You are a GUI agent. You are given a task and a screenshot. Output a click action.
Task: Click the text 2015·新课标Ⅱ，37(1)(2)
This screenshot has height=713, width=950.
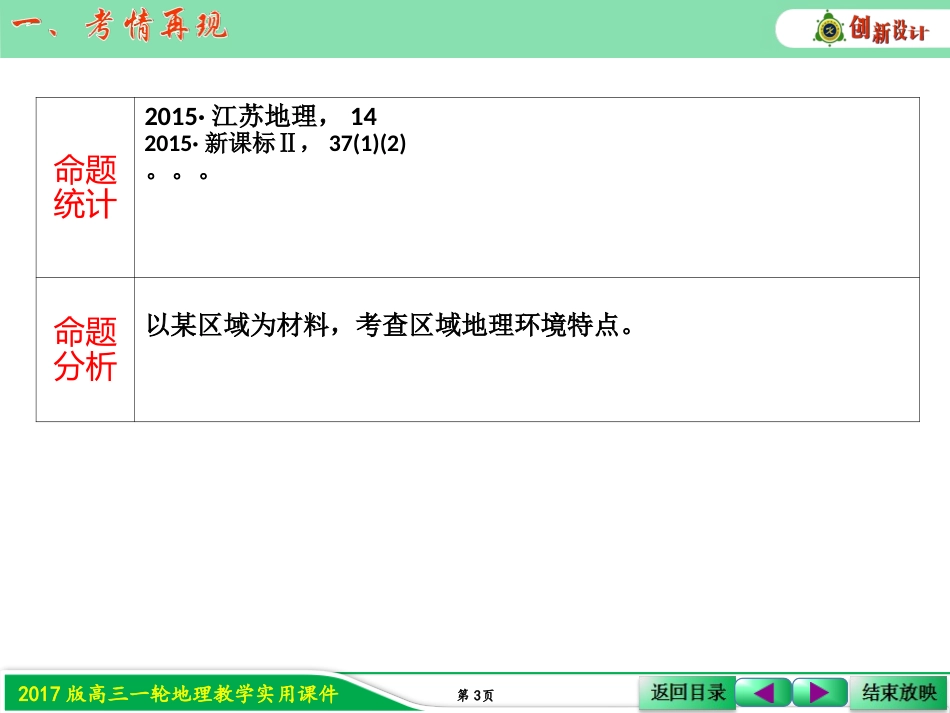(275, 144)
